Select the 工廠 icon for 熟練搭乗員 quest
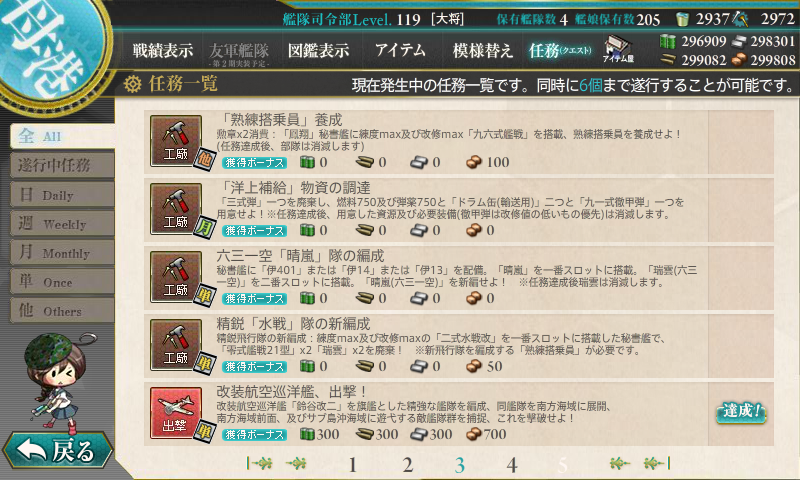Image resolution: width=800 pixels, height=480 pixels. 176,141
